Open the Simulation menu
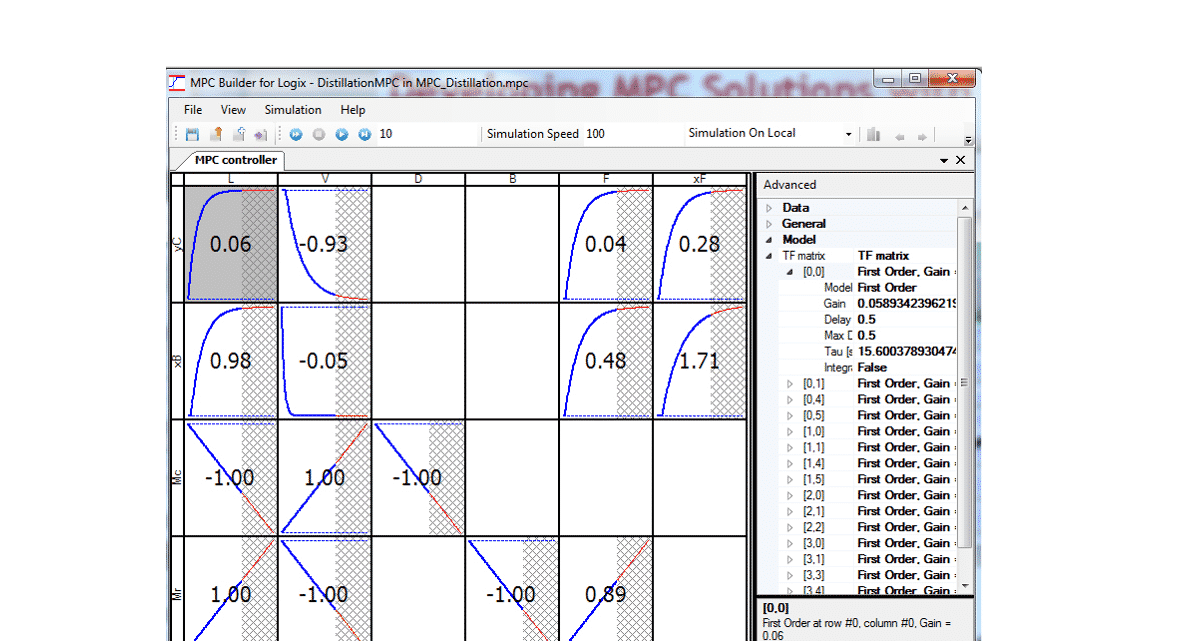 (x=293, y=110)
